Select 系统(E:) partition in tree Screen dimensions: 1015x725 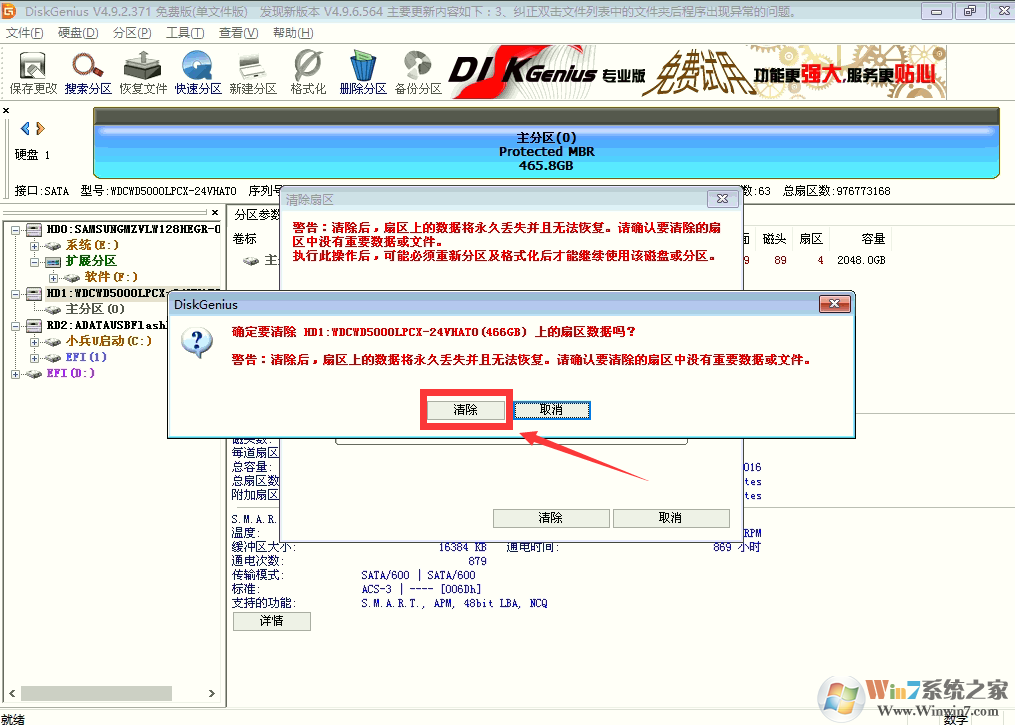[x=93, y=245]
